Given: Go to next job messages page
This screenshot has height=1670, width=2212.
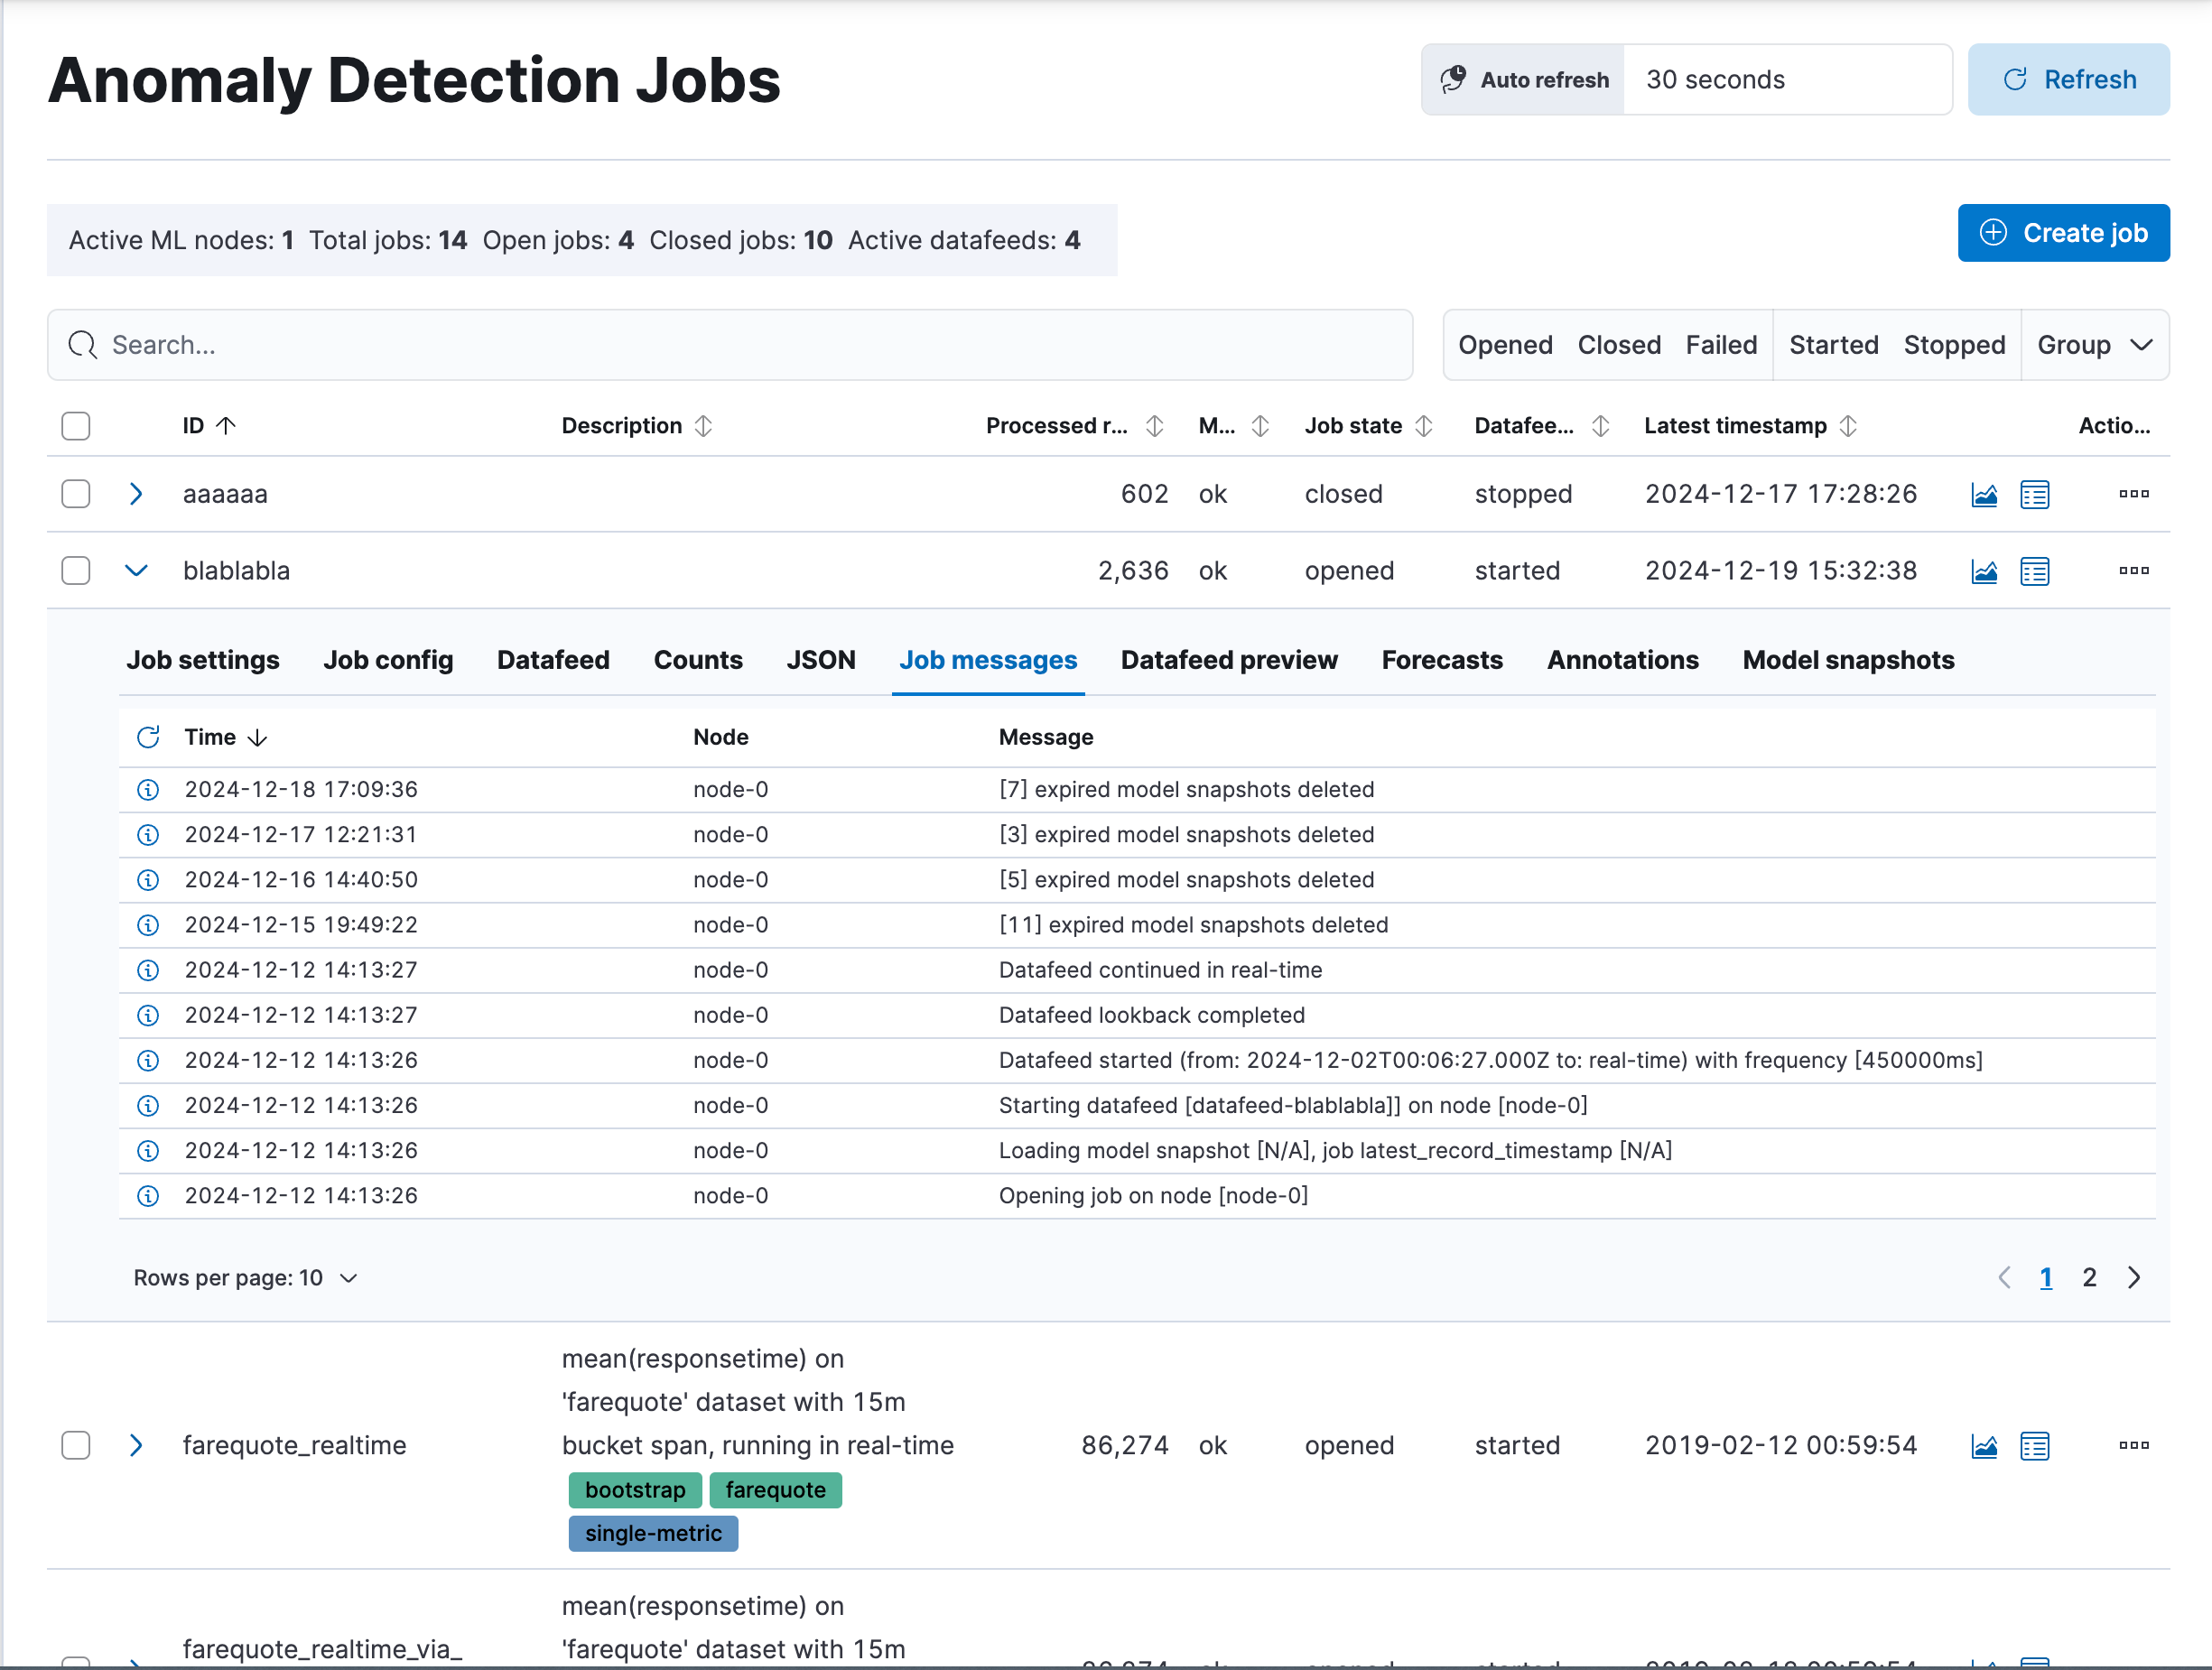Looking at the screenshot, I should 2134,1278.
